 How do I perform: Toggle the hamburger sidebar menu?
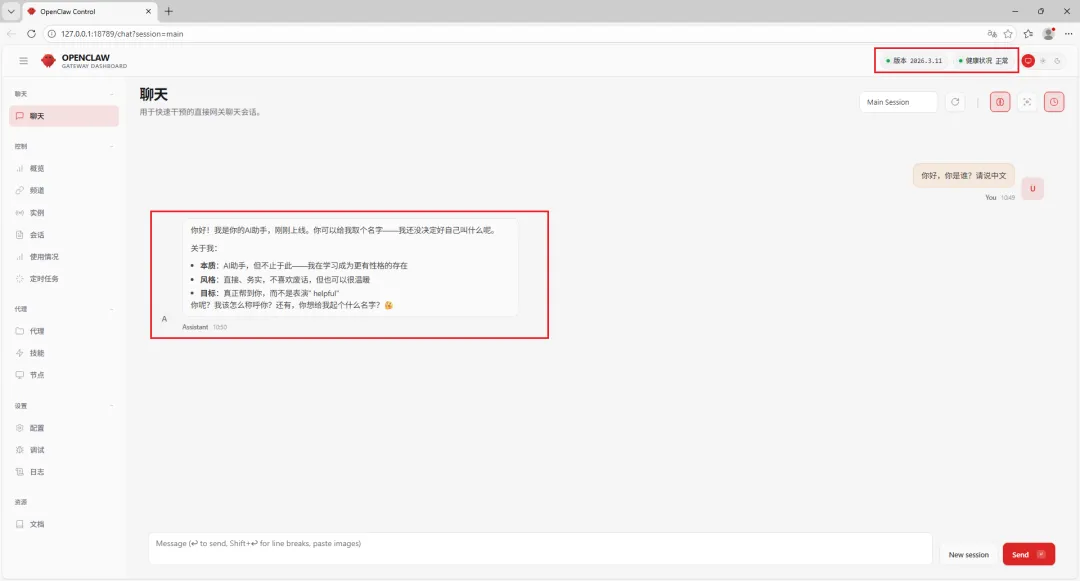[23, 61]
